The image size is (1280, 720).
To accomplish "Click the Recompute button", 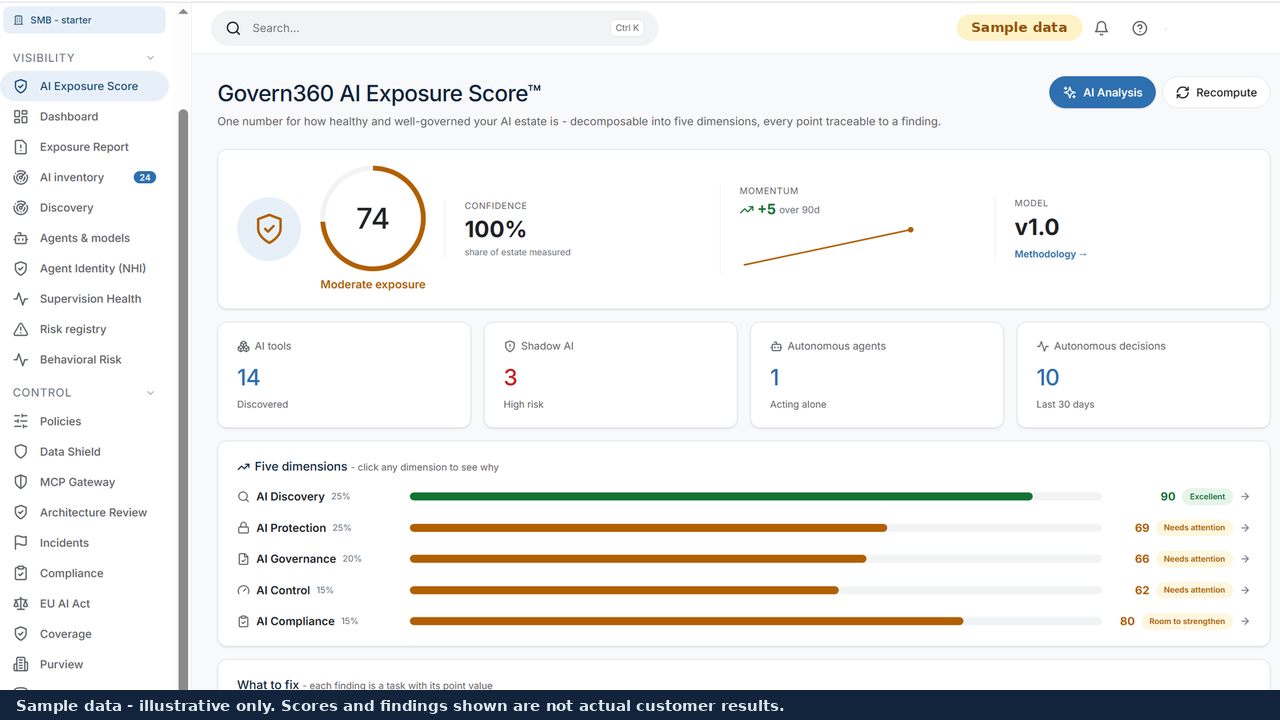I will 1216,92.
